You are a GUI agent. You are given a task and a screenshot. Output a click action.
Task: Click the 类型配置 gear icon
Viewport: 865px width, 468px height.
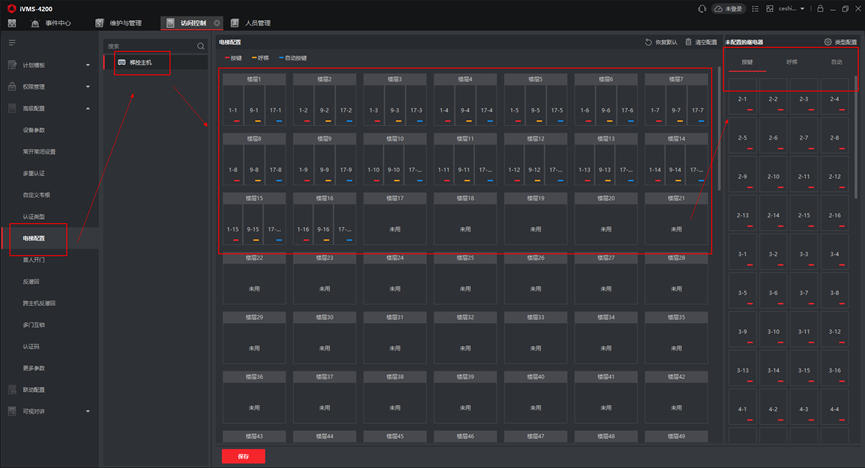[x=827, y=42]
